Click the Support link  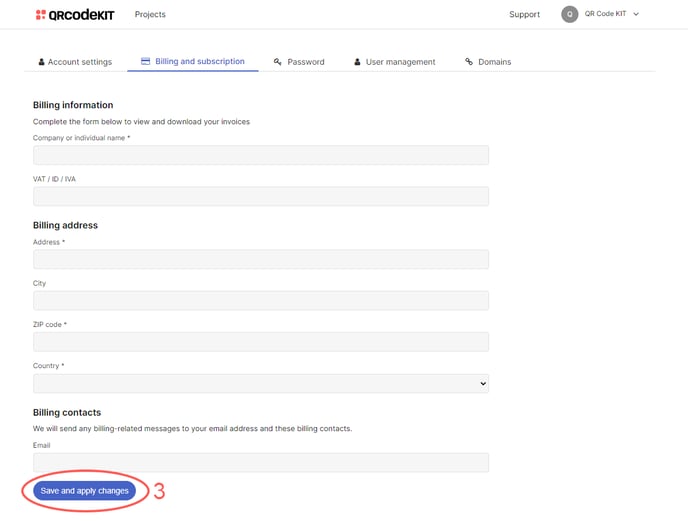click(x=524, y=14)
